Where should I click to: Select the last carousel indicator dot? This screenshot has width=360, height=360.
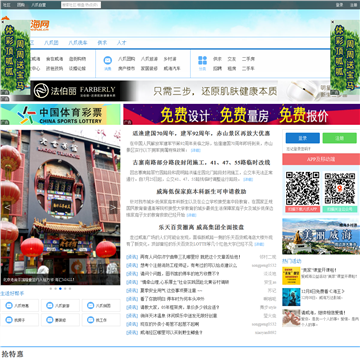pos(70,289)
